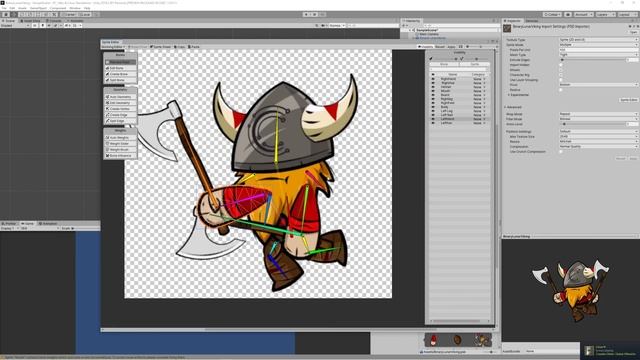Click the Sprite Sheet toolbar button

click(x=160, y=47)
